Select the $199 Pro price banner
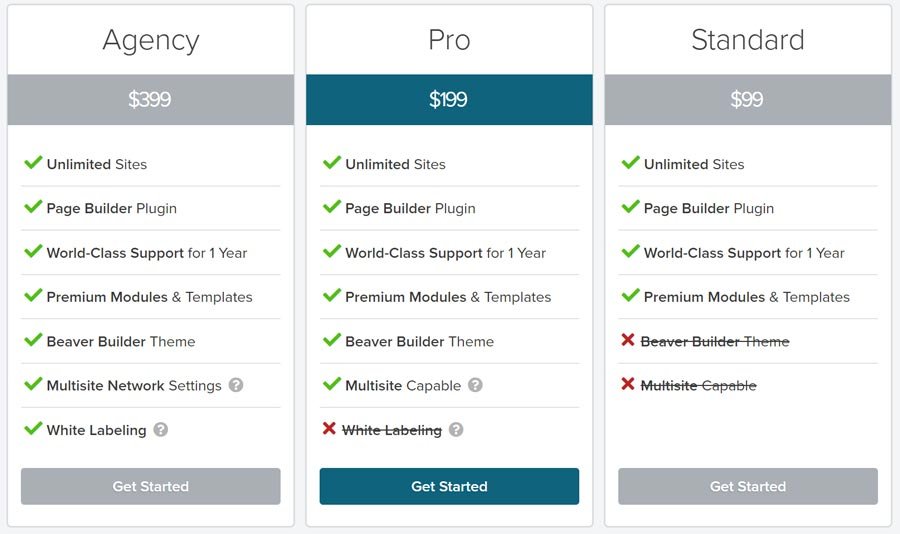Image resolution: width=900 pixels, height=534 pixels. 449,99
